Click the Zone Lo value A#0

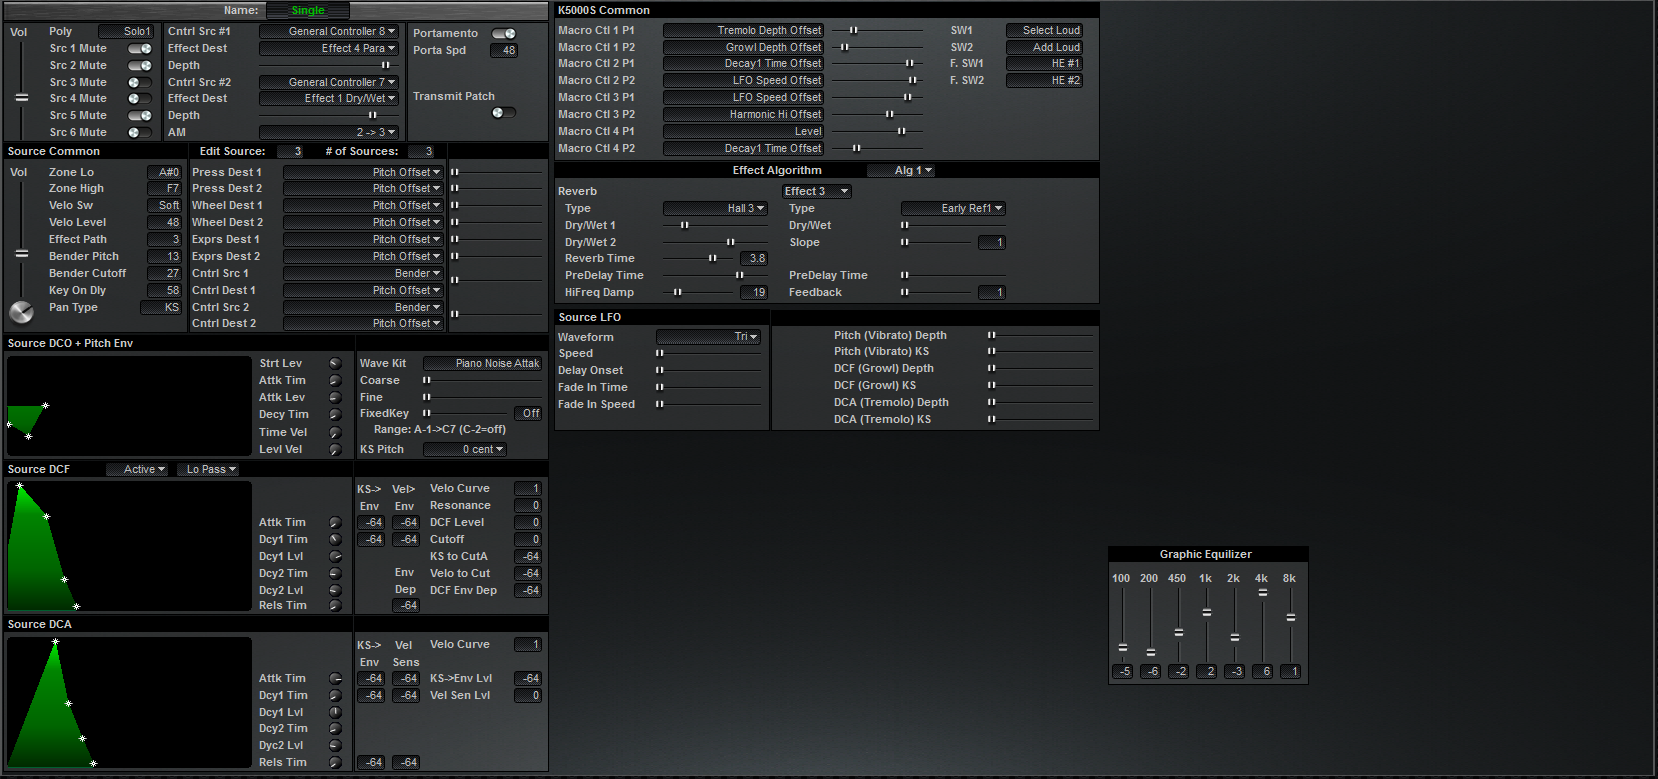165,173
